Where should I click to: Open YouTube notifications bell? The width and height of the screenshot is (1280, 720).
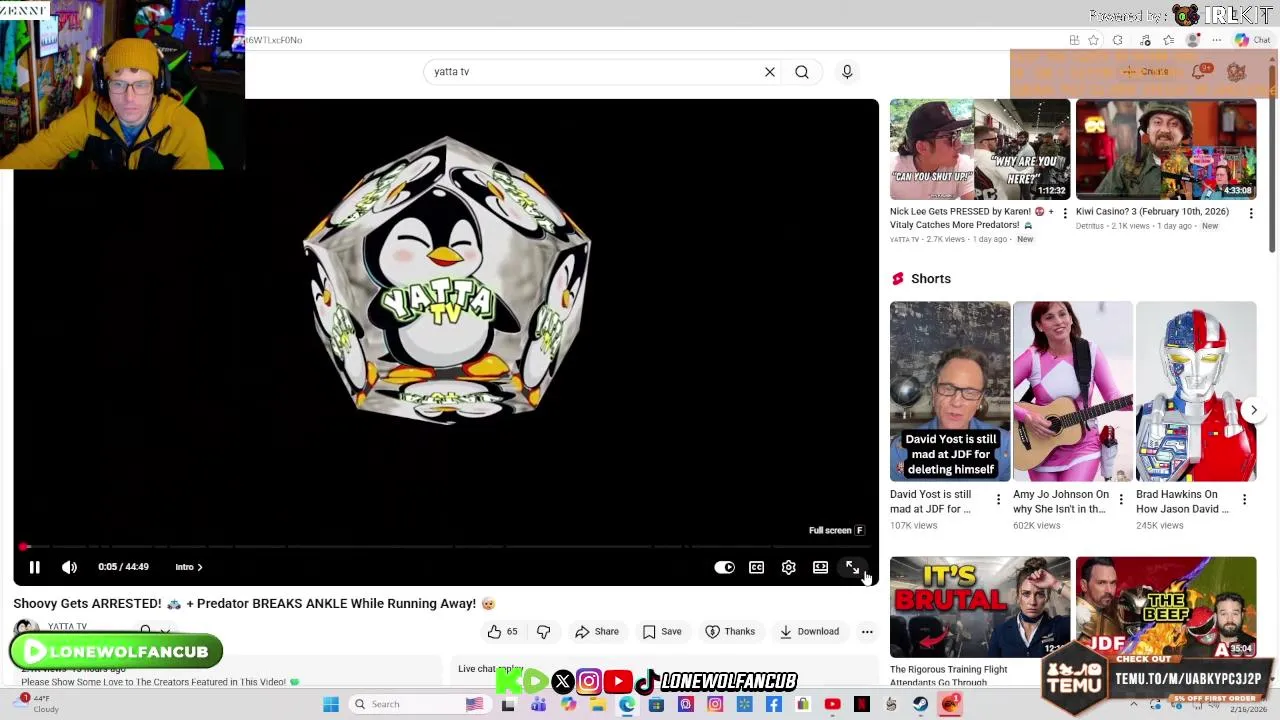point(1199,72)
